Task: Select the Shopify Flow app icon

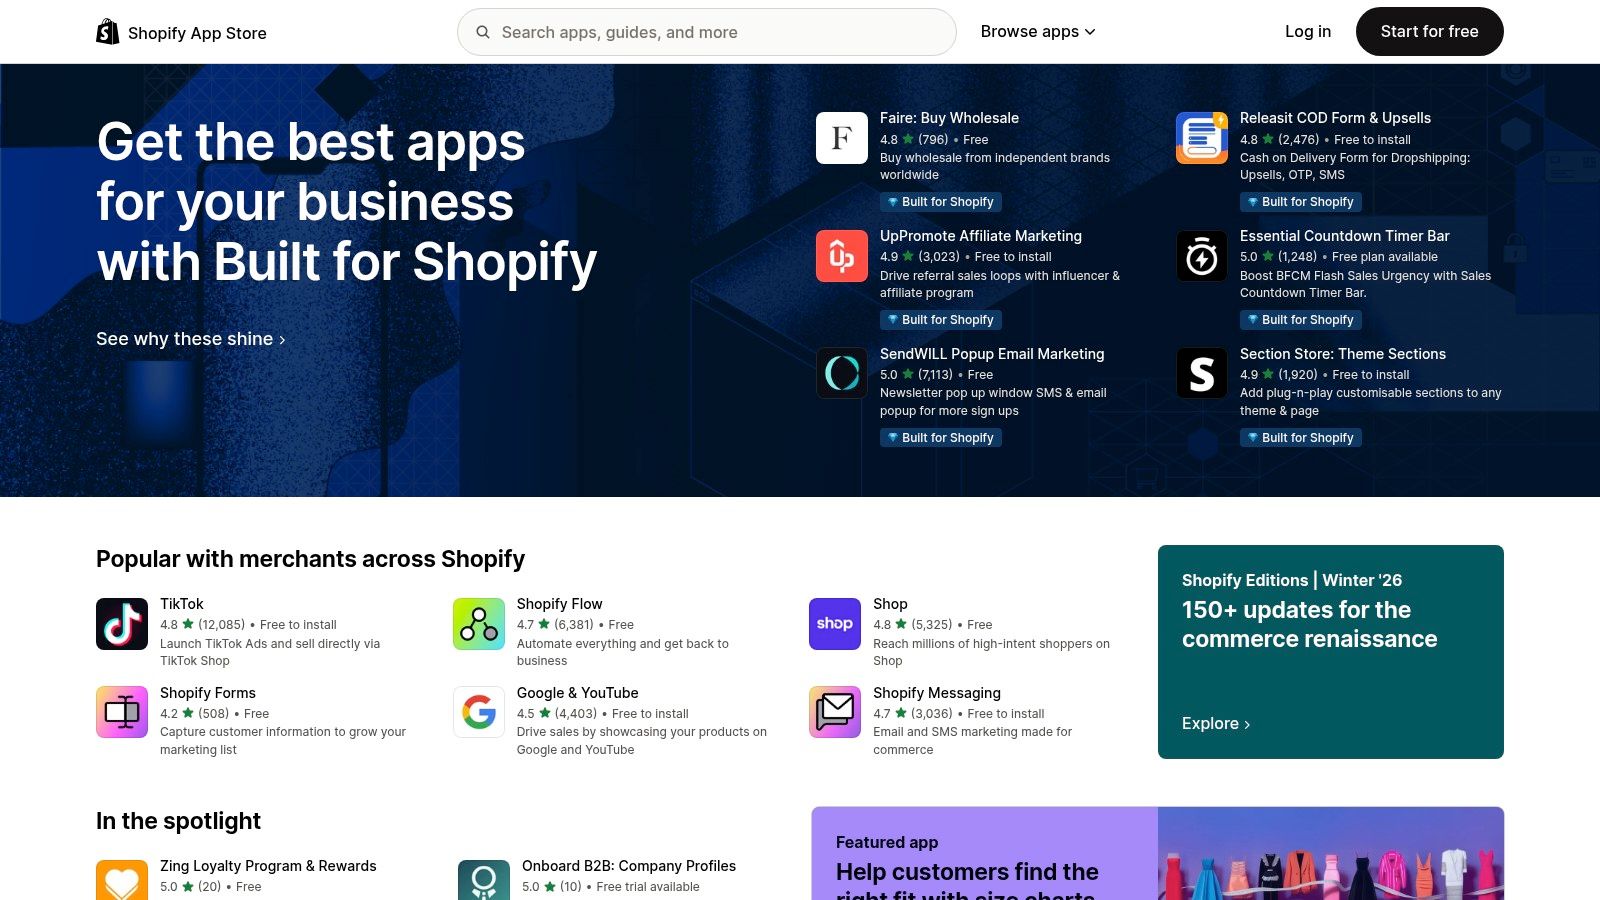Action: (478, 623)
